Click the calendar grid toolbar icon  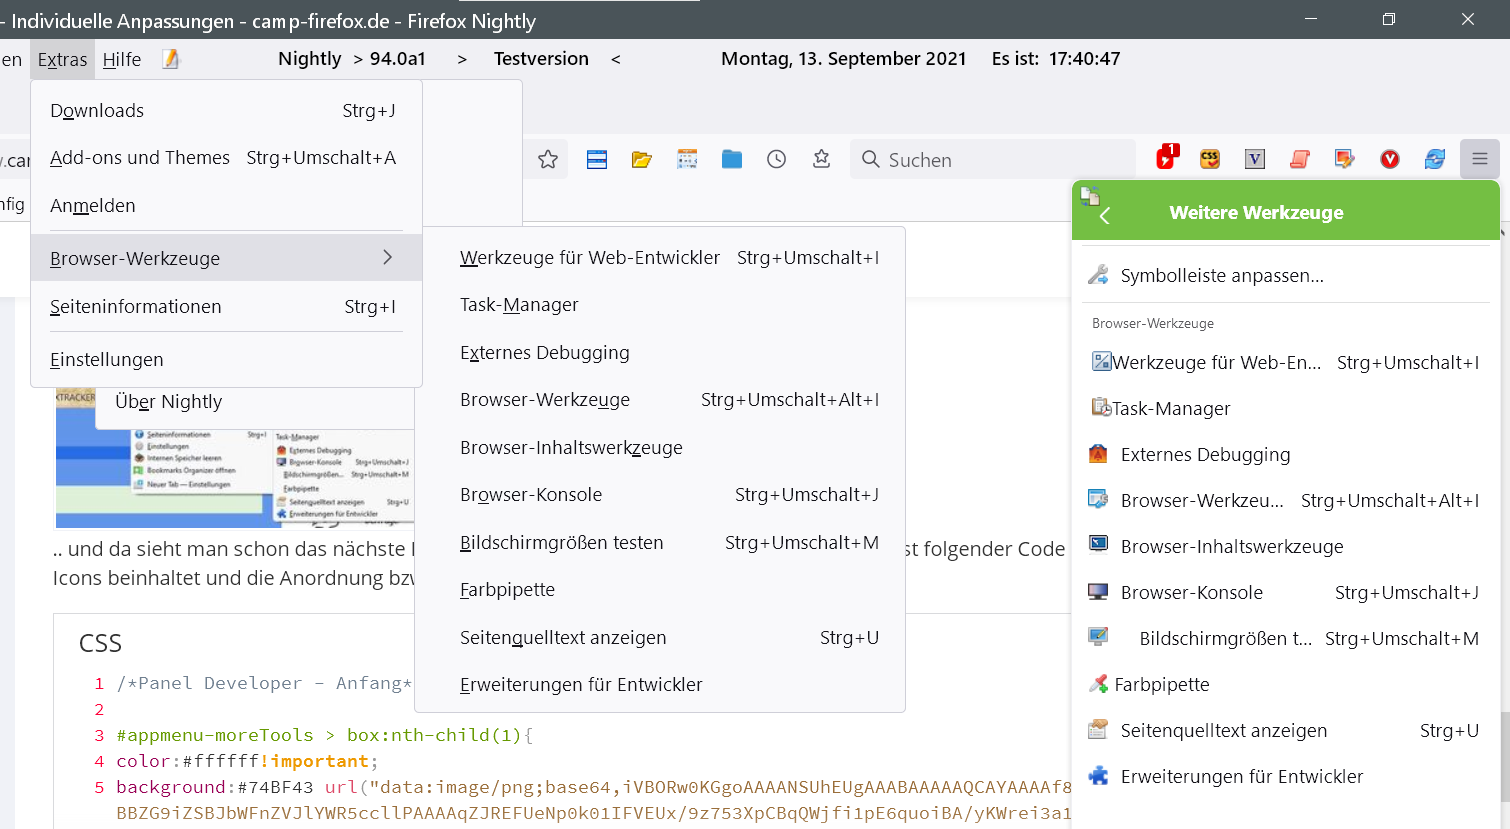click(x=687, y=160)
